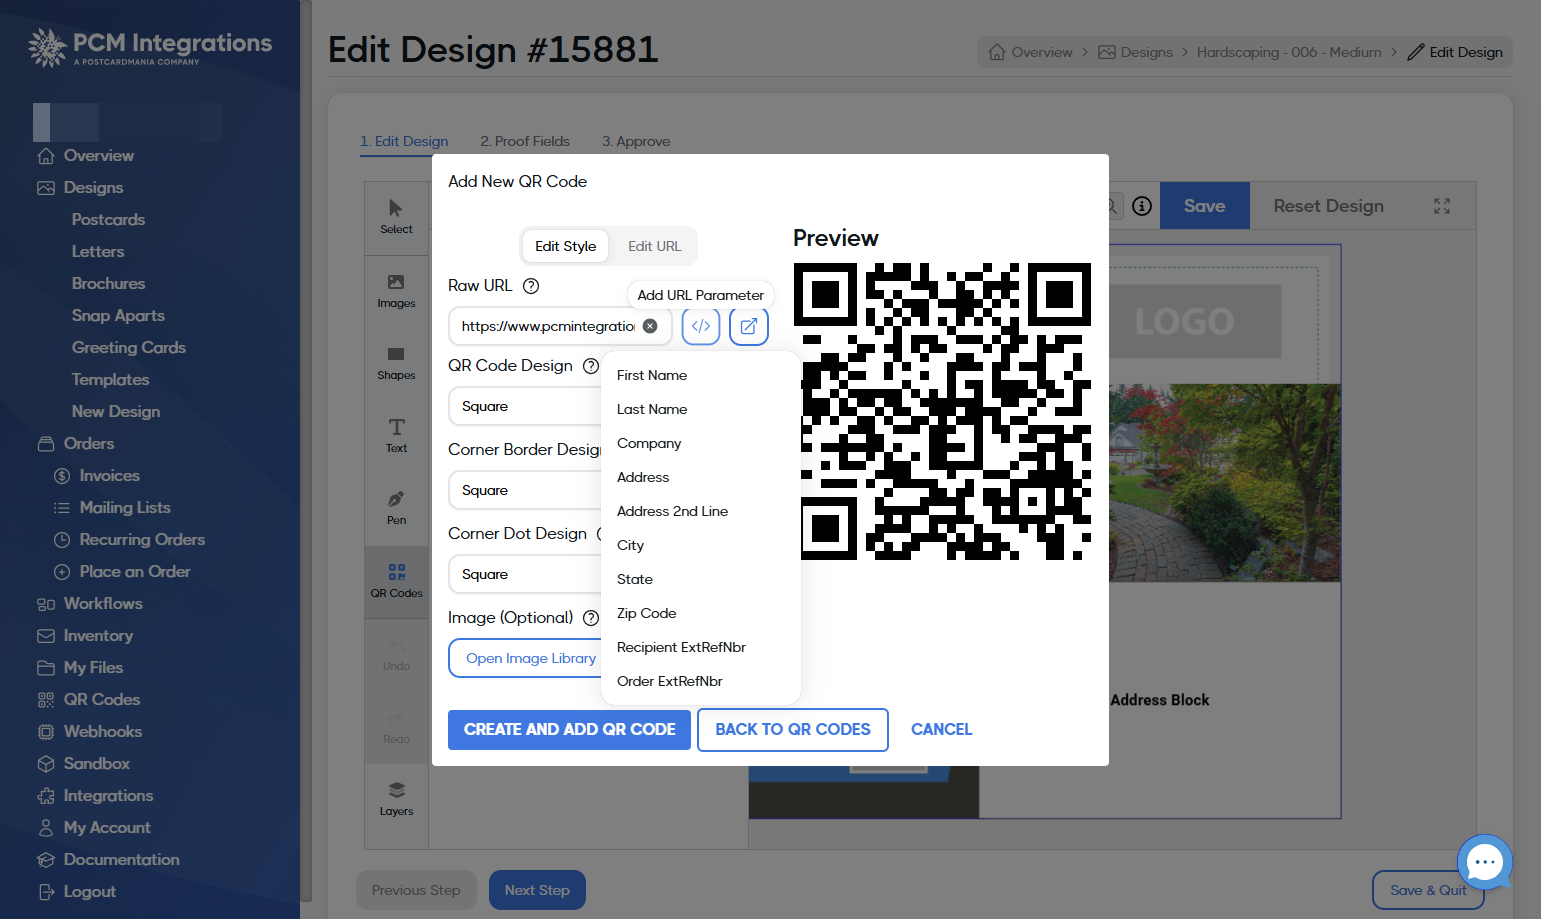
Task: Open the Layers panel
Action: 396,798
